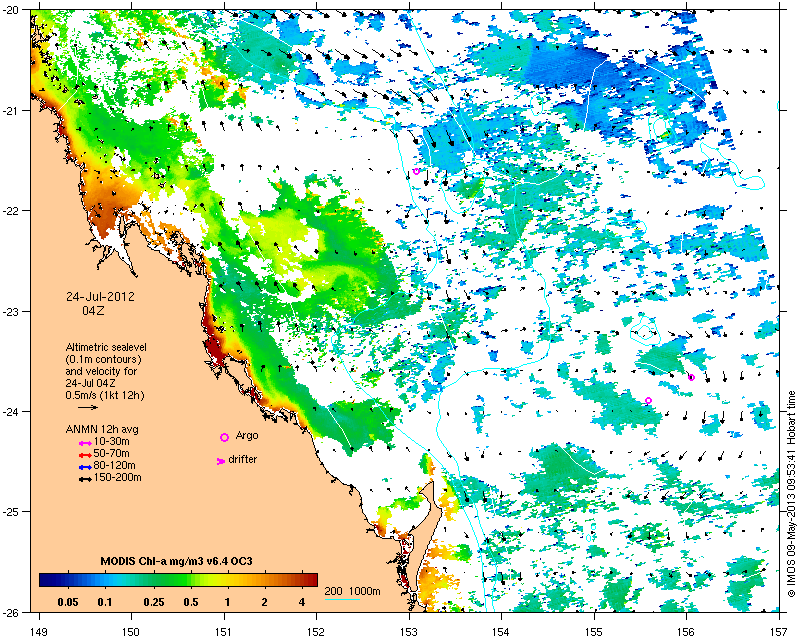Click the dark red end of Chl-a colorbar
800x640 pixels.
(313, 580)
